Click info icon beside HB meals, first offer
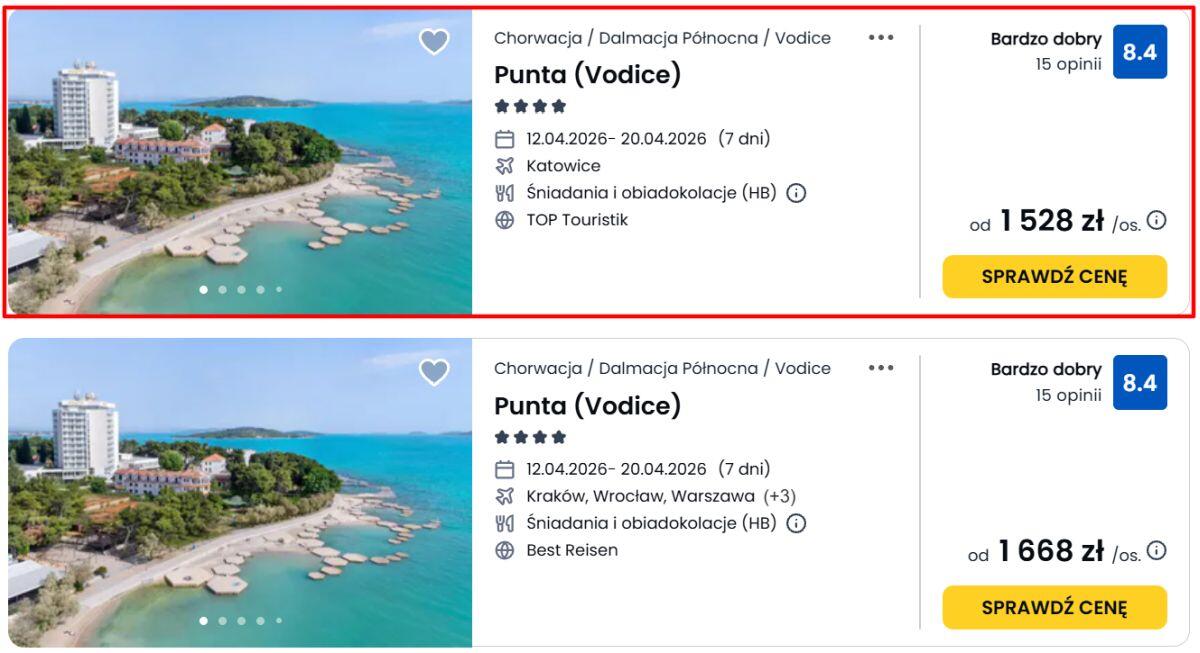1200x653 pixels. [x=796, y=193]
